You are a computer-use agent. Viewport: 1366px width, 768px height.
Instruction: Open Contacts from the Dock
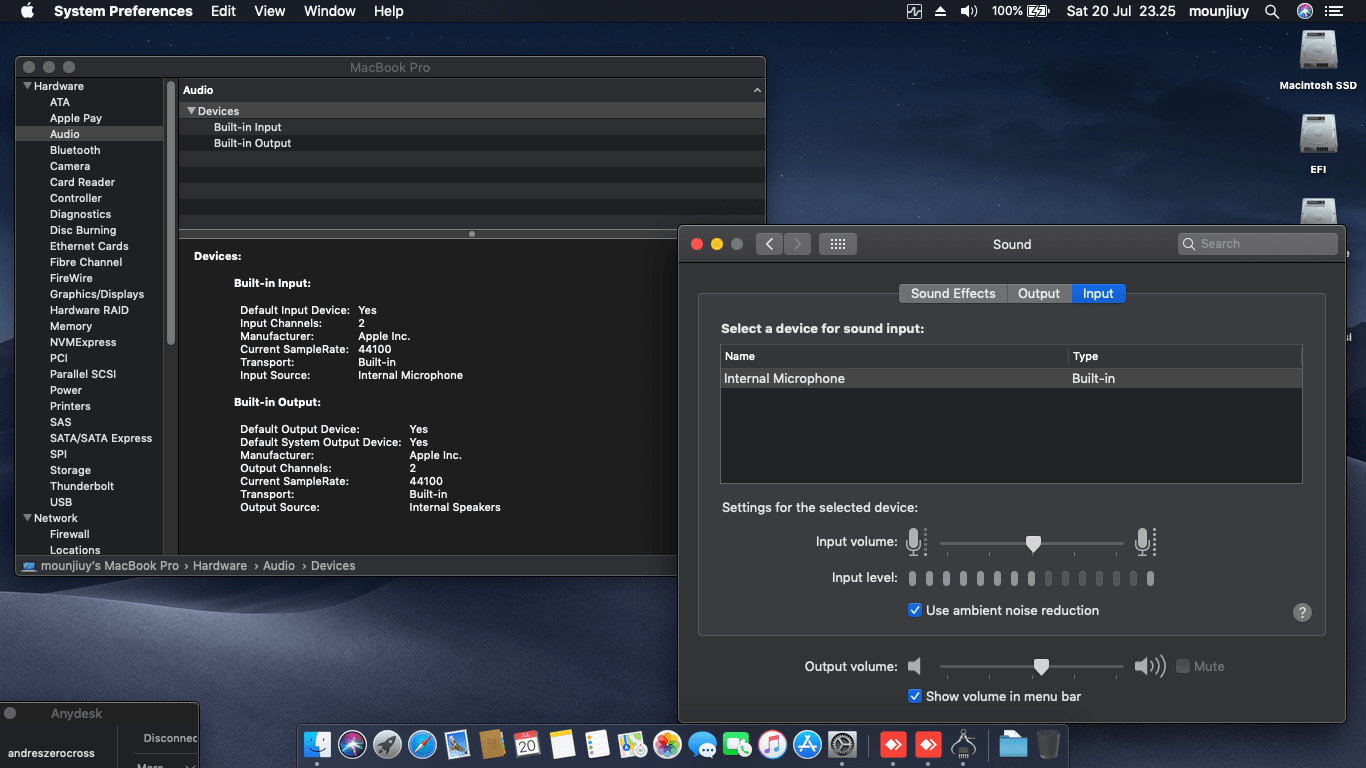click(492, 744)
